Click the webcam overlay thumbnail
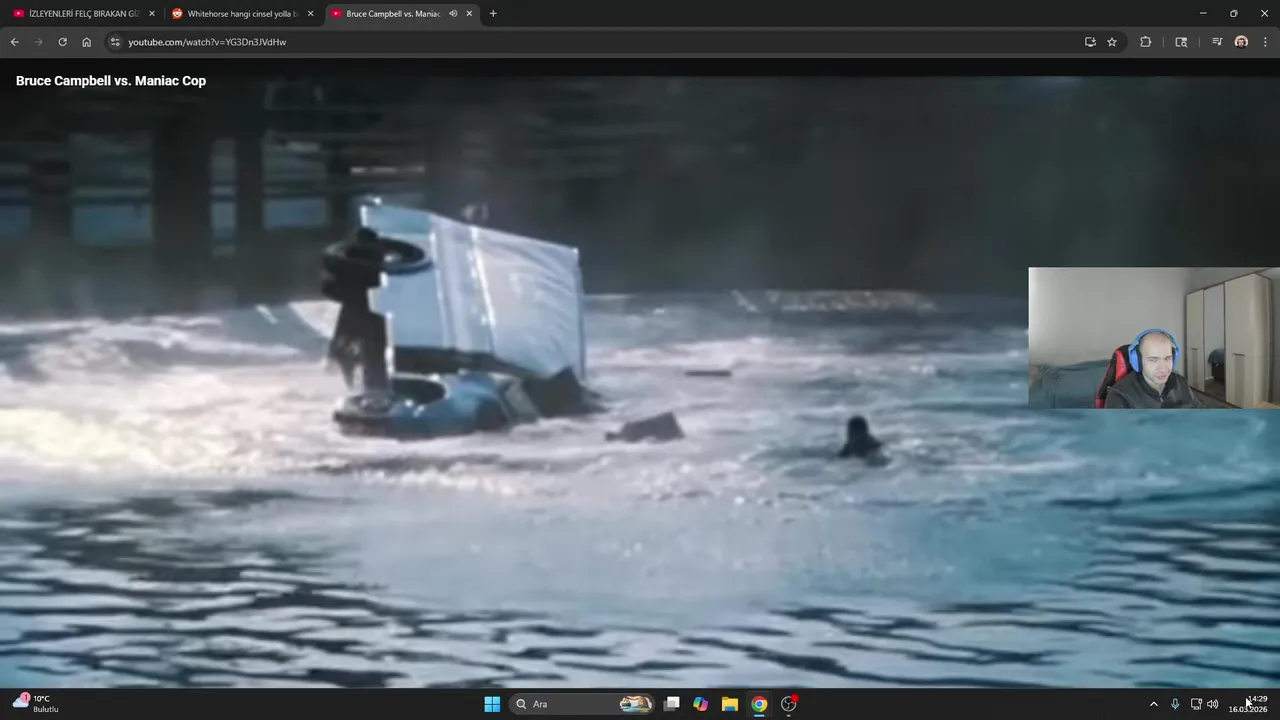The image size is (1280, 720). point(1154,338)
